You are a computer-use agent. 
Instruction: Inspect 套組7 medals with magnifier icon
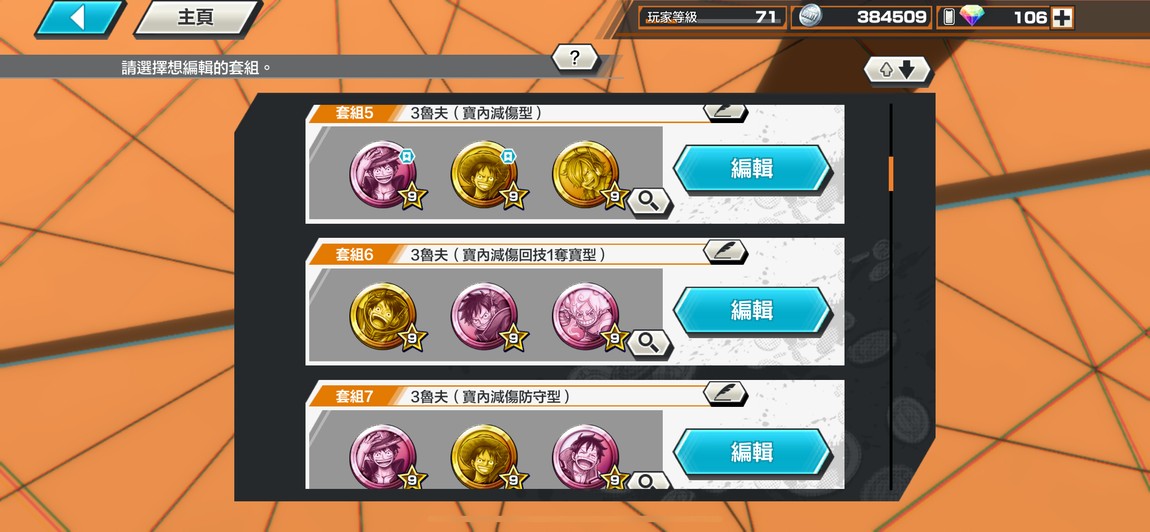click(649, 481)
